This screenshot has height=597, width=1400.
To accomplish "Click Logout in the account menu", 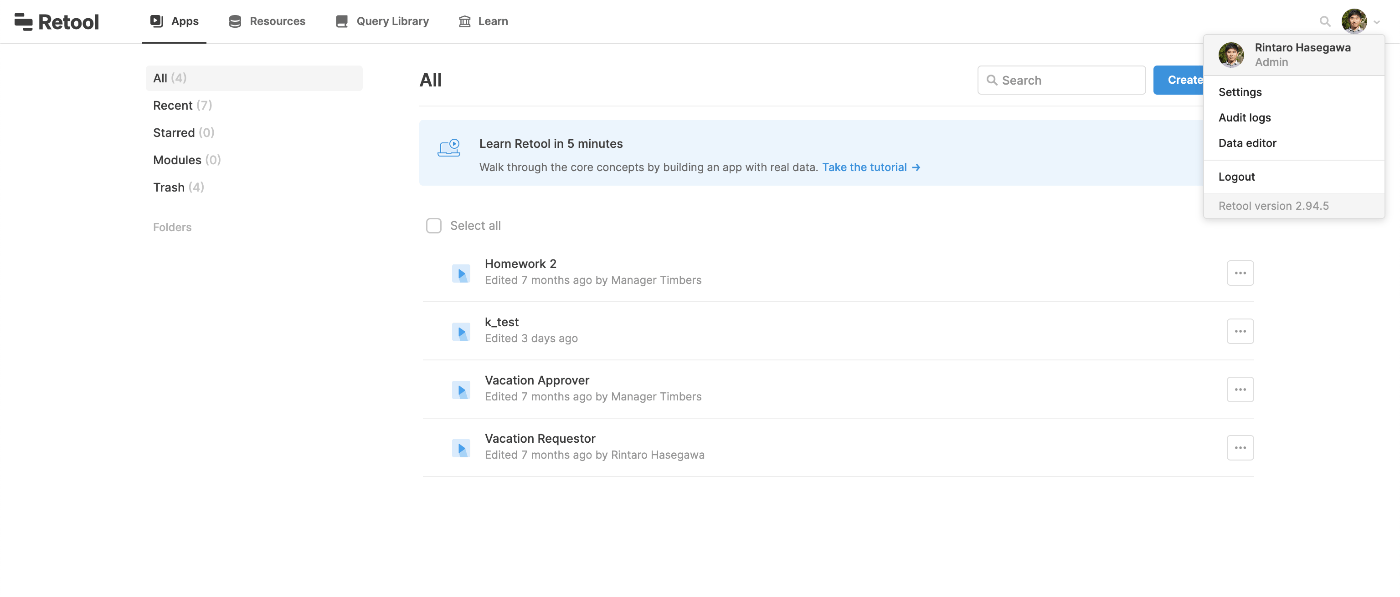I will tap(1236, 177).
